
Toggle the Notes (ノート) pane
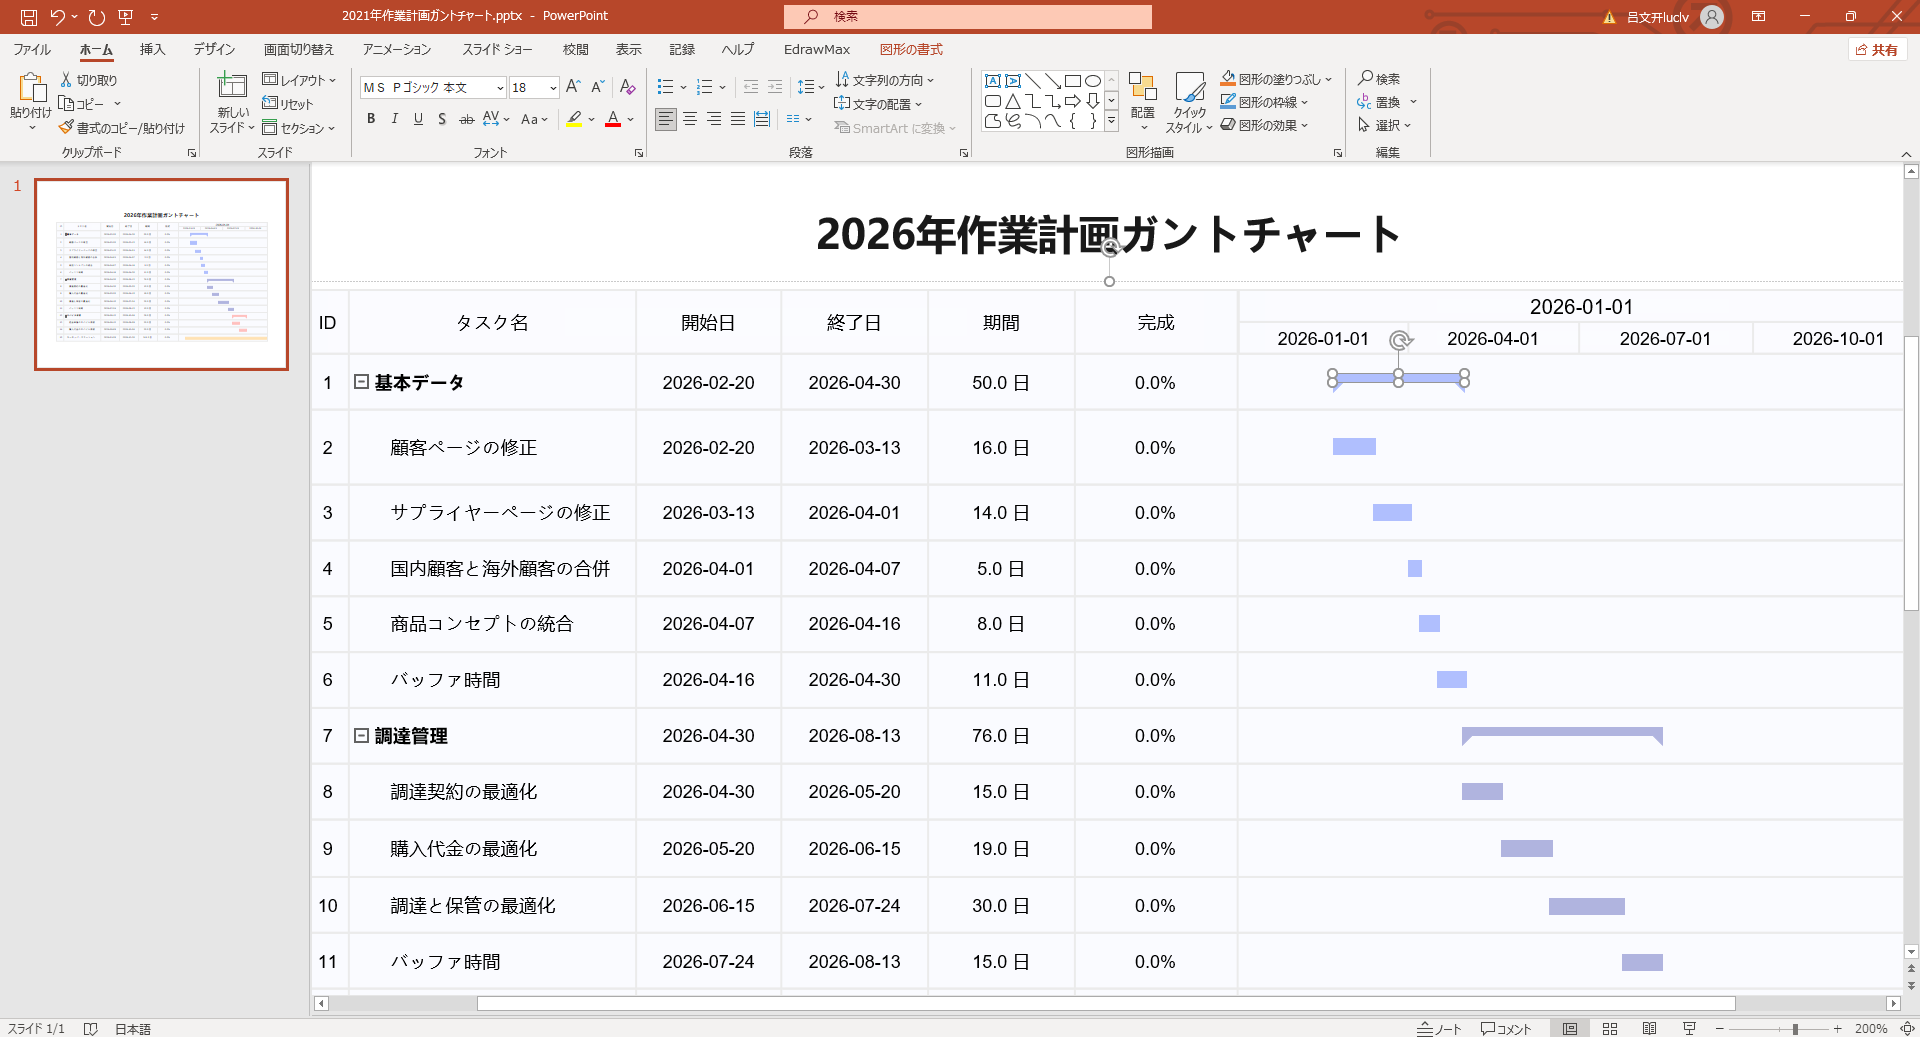pos(1439,1028)
